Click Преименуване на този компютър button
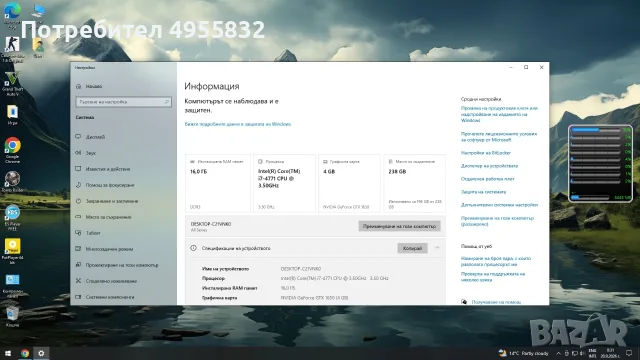This screenshot has height=360, width=640. tap(399, 226)
